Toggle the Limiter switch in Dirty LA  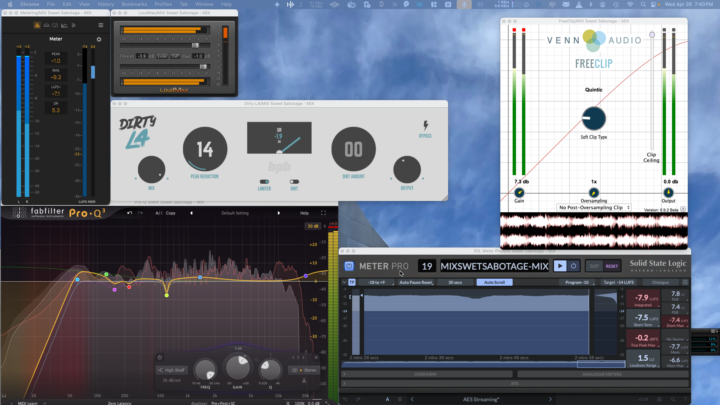(x=264, y=182)
